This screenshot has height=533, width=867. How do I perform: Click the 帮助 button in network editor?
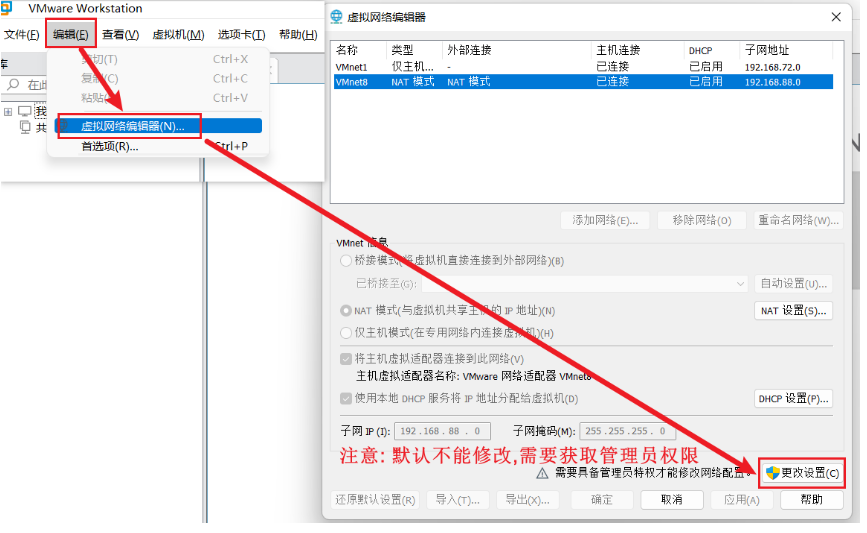[x=812, y=500]
